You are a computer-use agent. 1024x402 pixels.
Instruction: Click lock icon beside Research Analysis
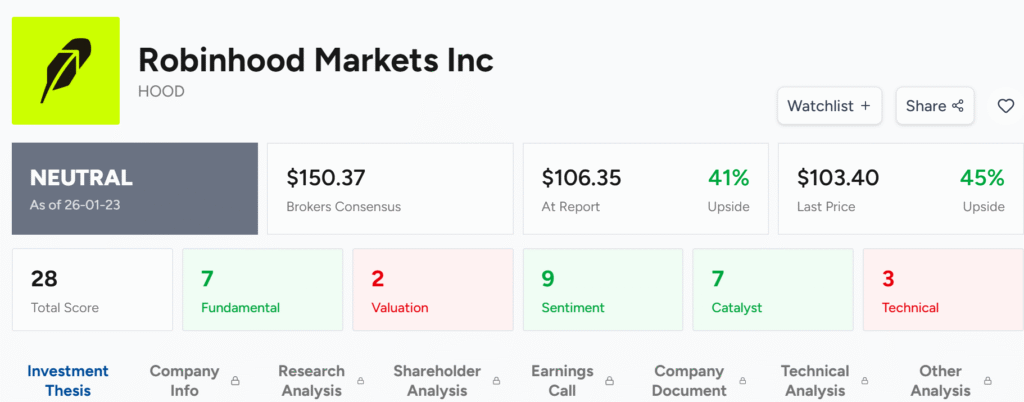click(x=362, y=381)
